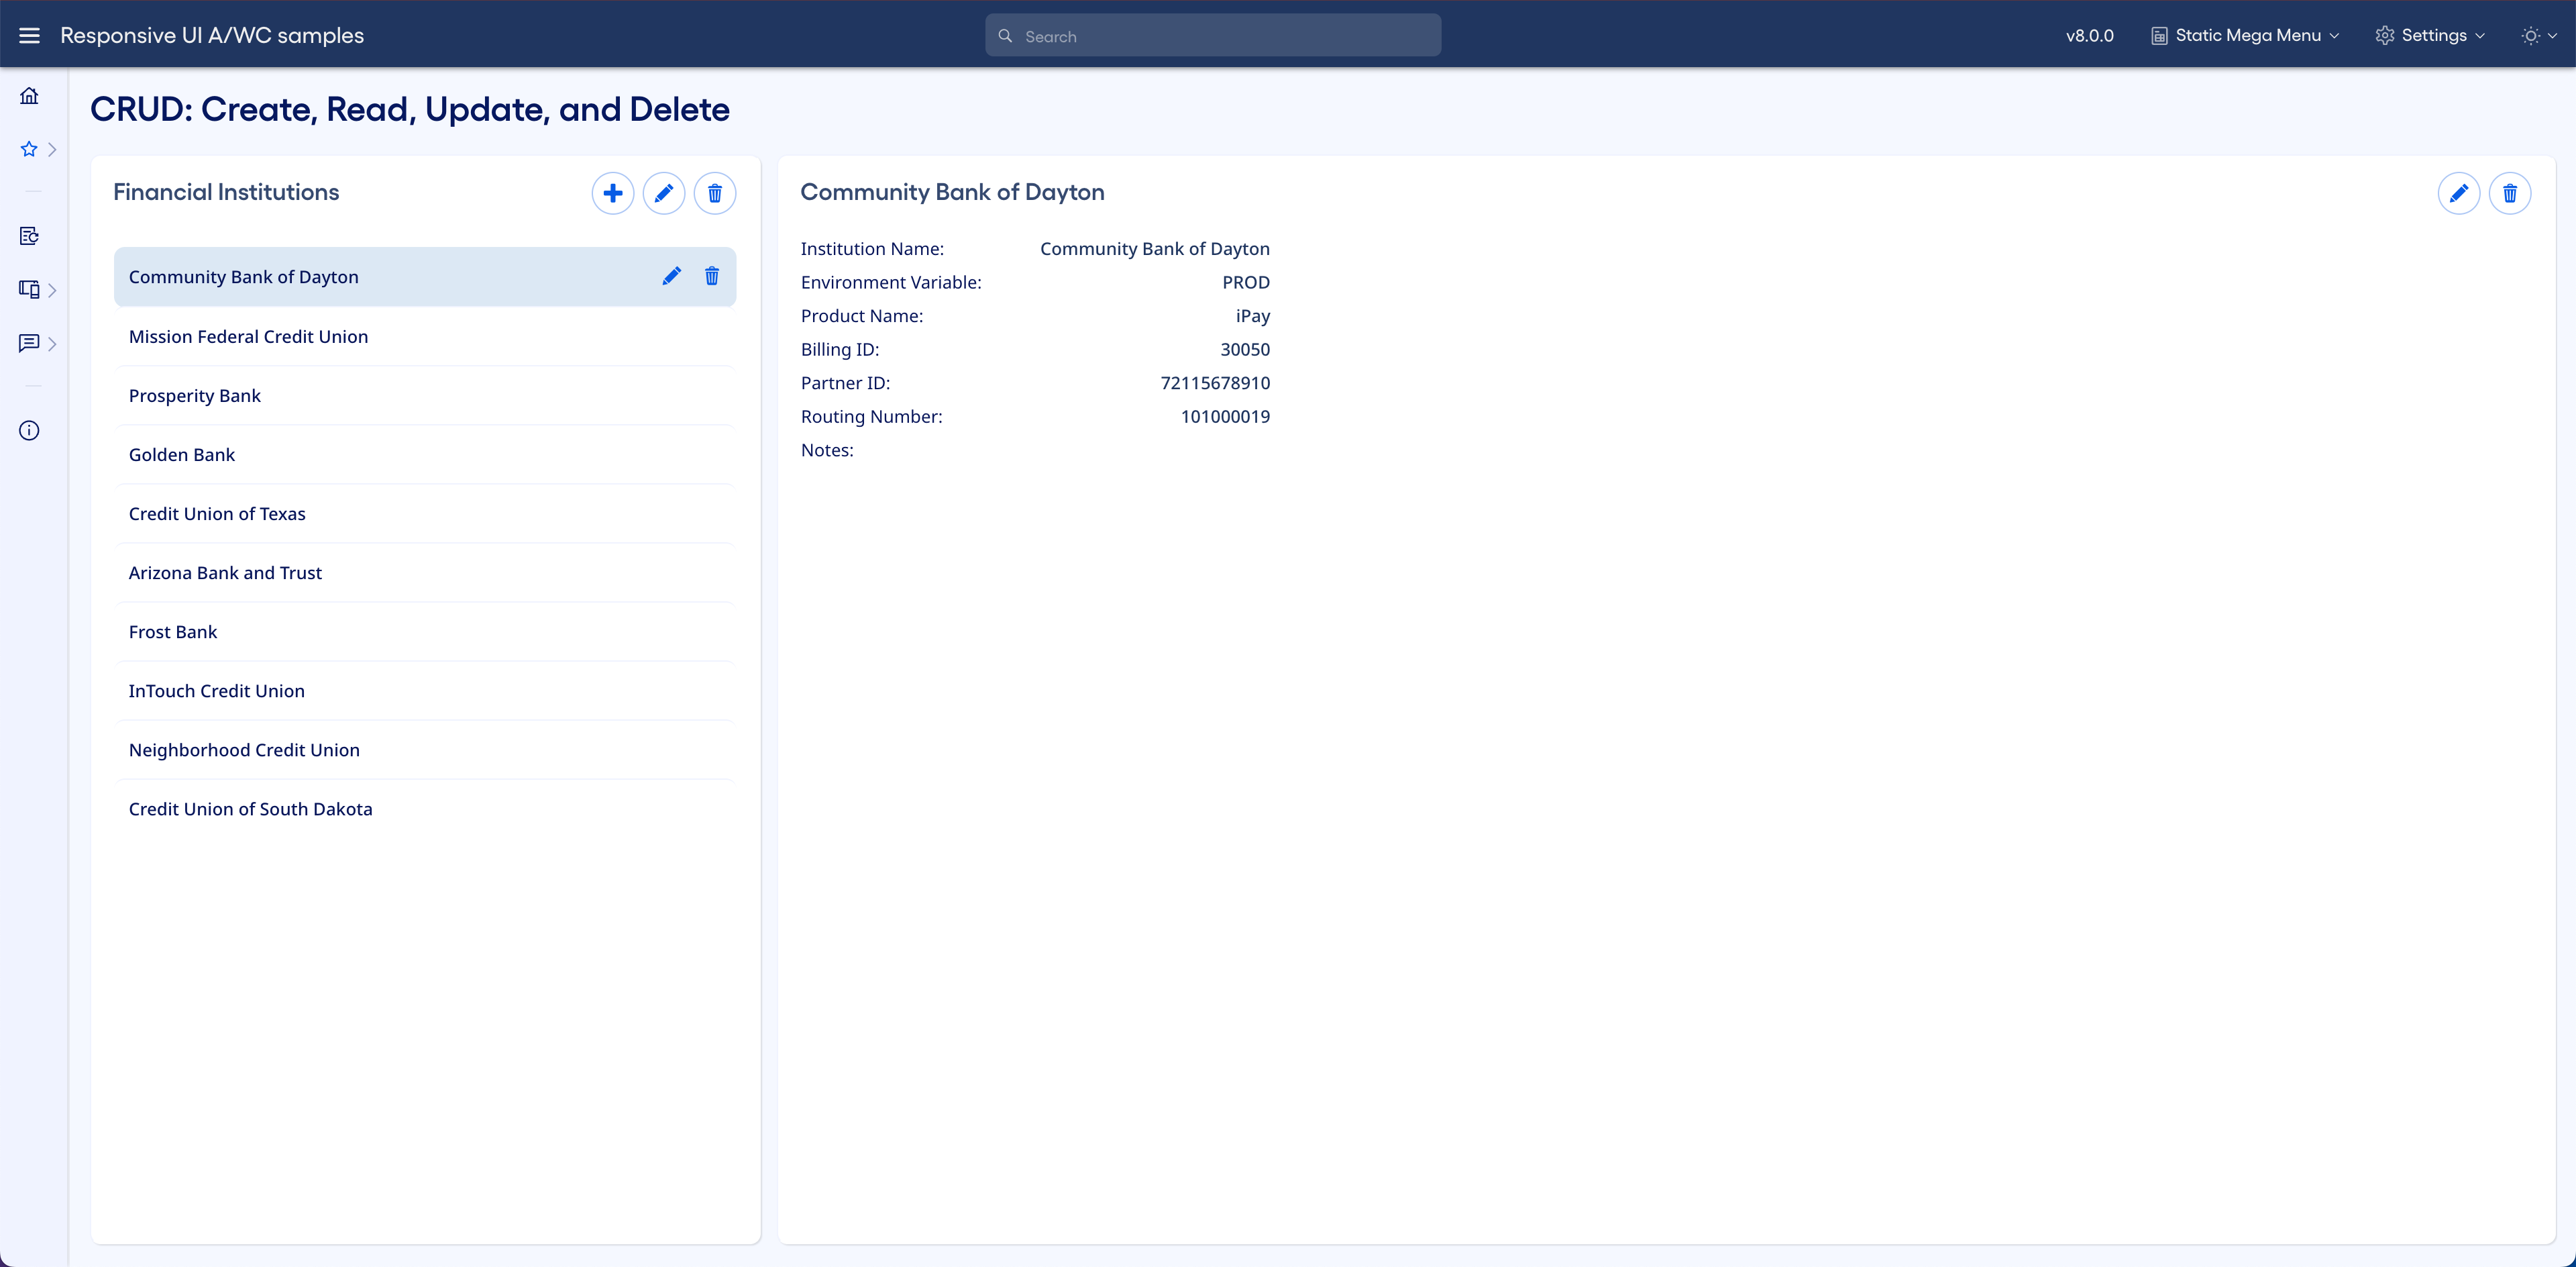Viewport: 2576px width, 1267px height.
Task: Edit the Community Bank of Dayton list row
Action: (x=671, y=276)
